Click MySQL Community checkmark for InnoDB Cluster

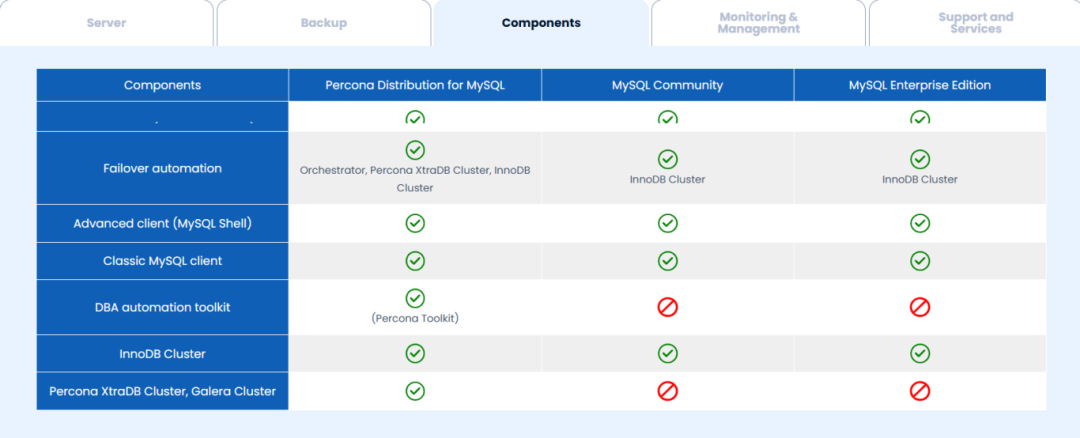(x=667, y=353)
